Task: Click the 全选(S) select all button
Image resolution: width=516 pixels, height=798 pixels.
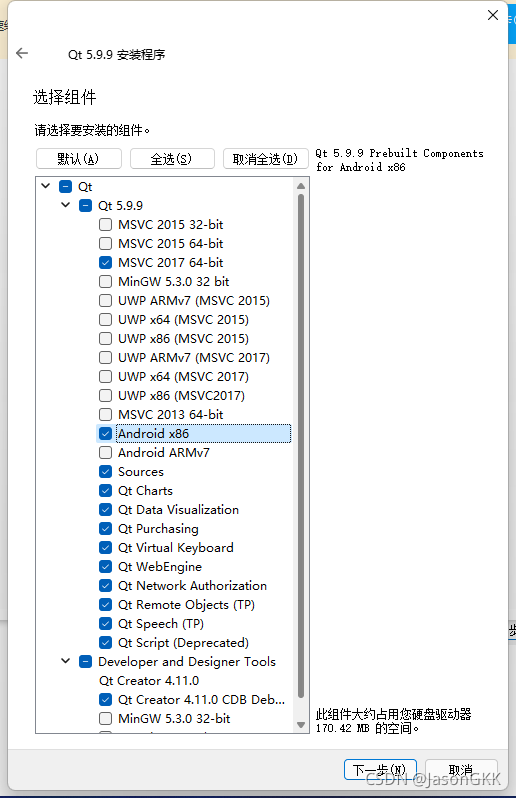Action: point(172,159)
